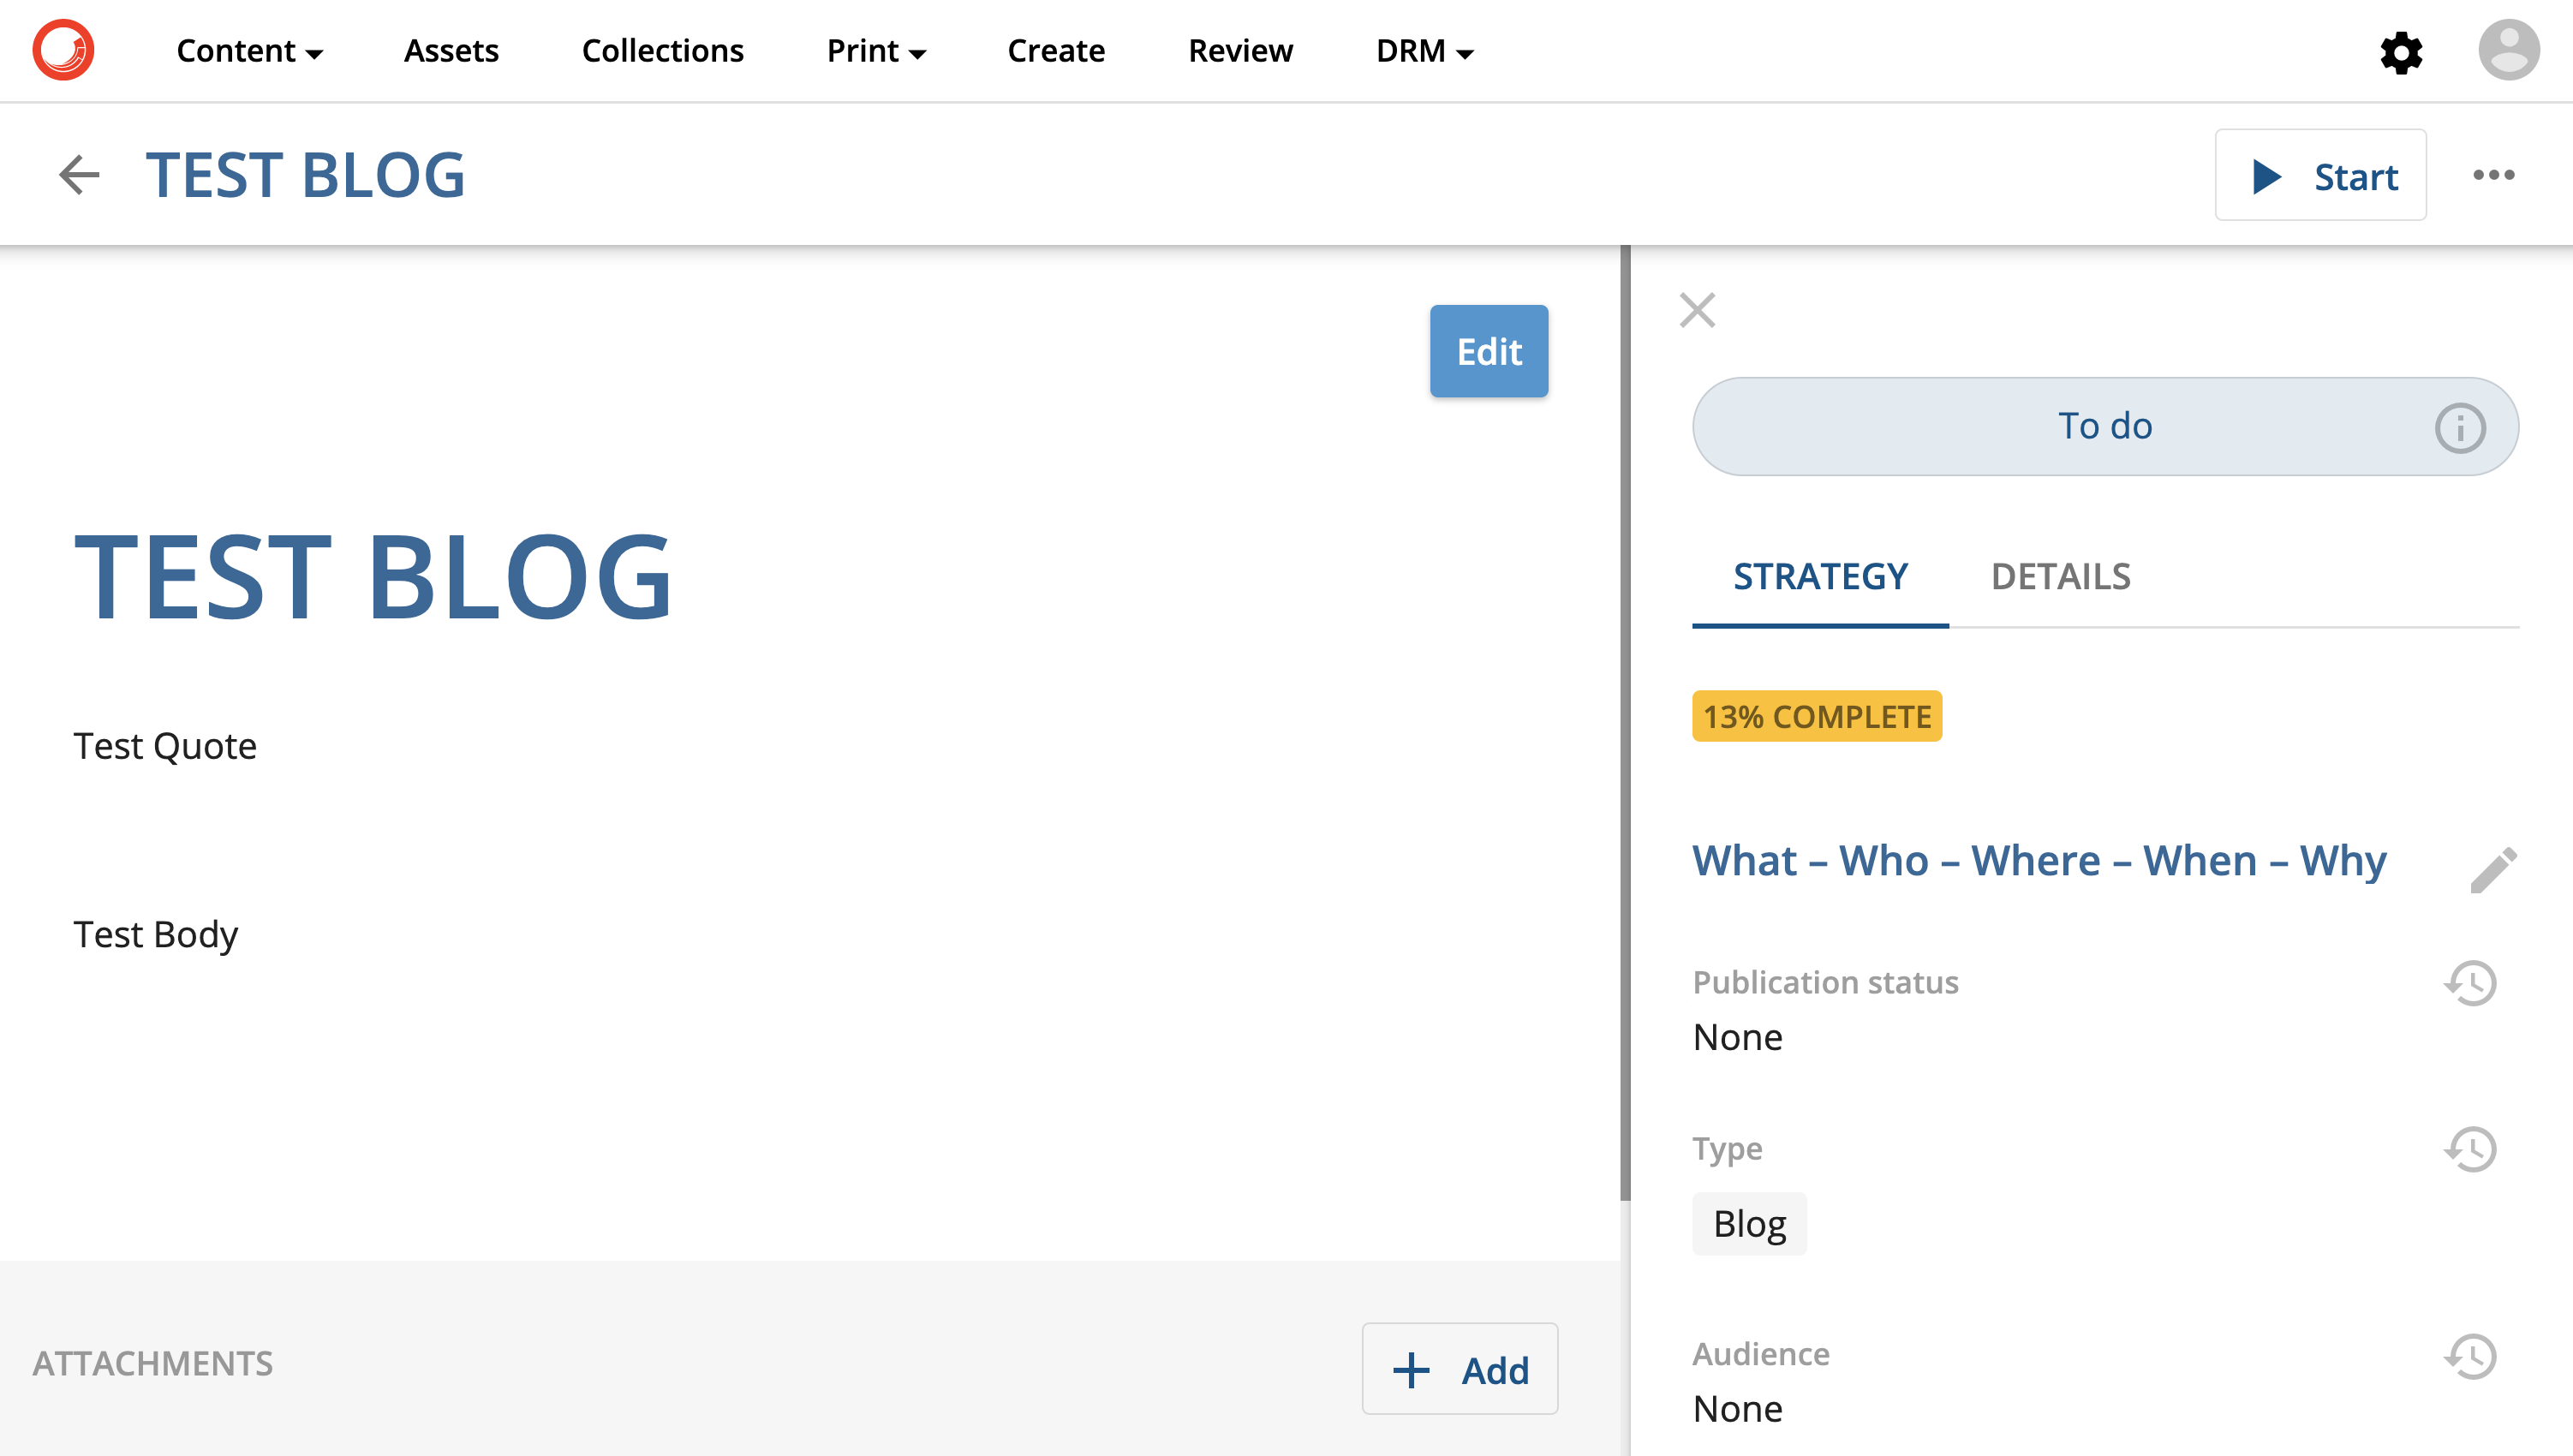Open the Review menu item
Screen dimensions: 2573x1456
click(1240, 50)
